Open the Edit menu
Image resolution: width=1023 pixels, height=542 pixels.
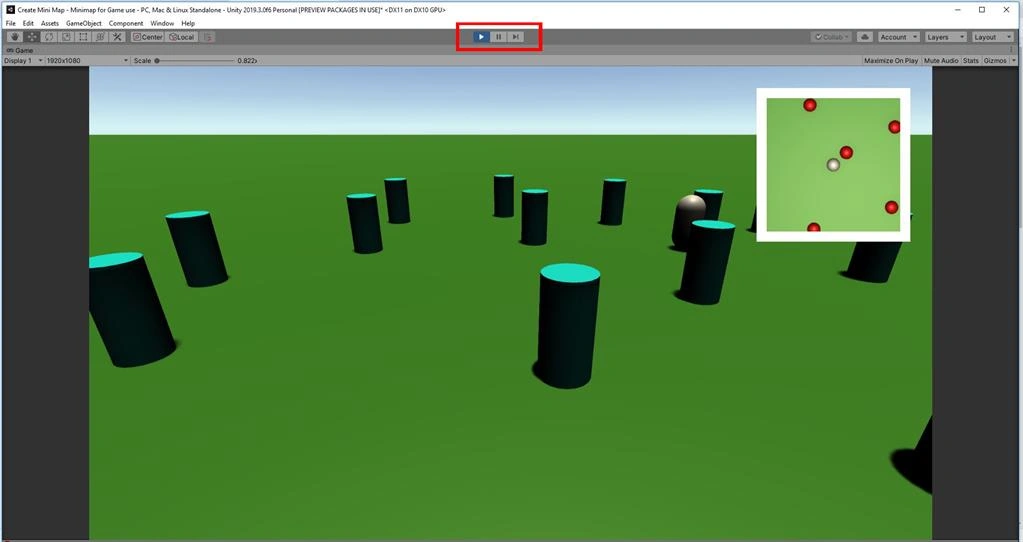coord(28,23)
